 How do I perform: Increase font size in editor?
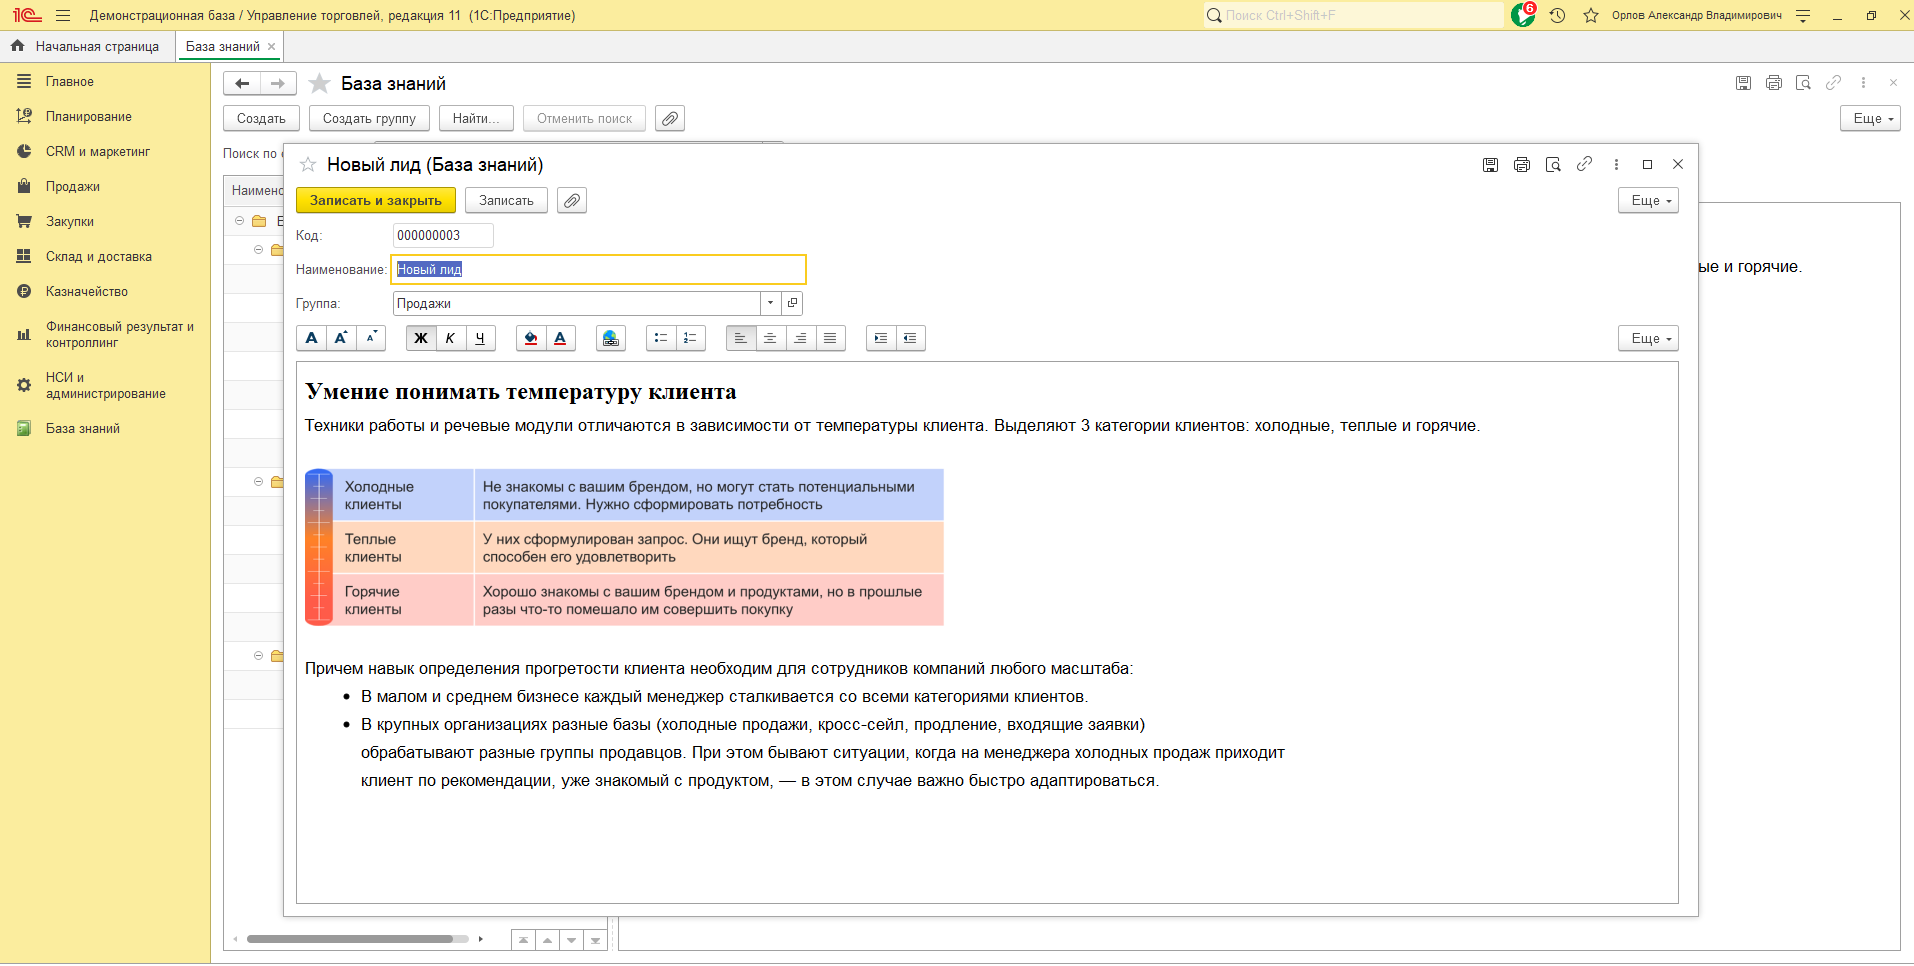tap(341, 338)
